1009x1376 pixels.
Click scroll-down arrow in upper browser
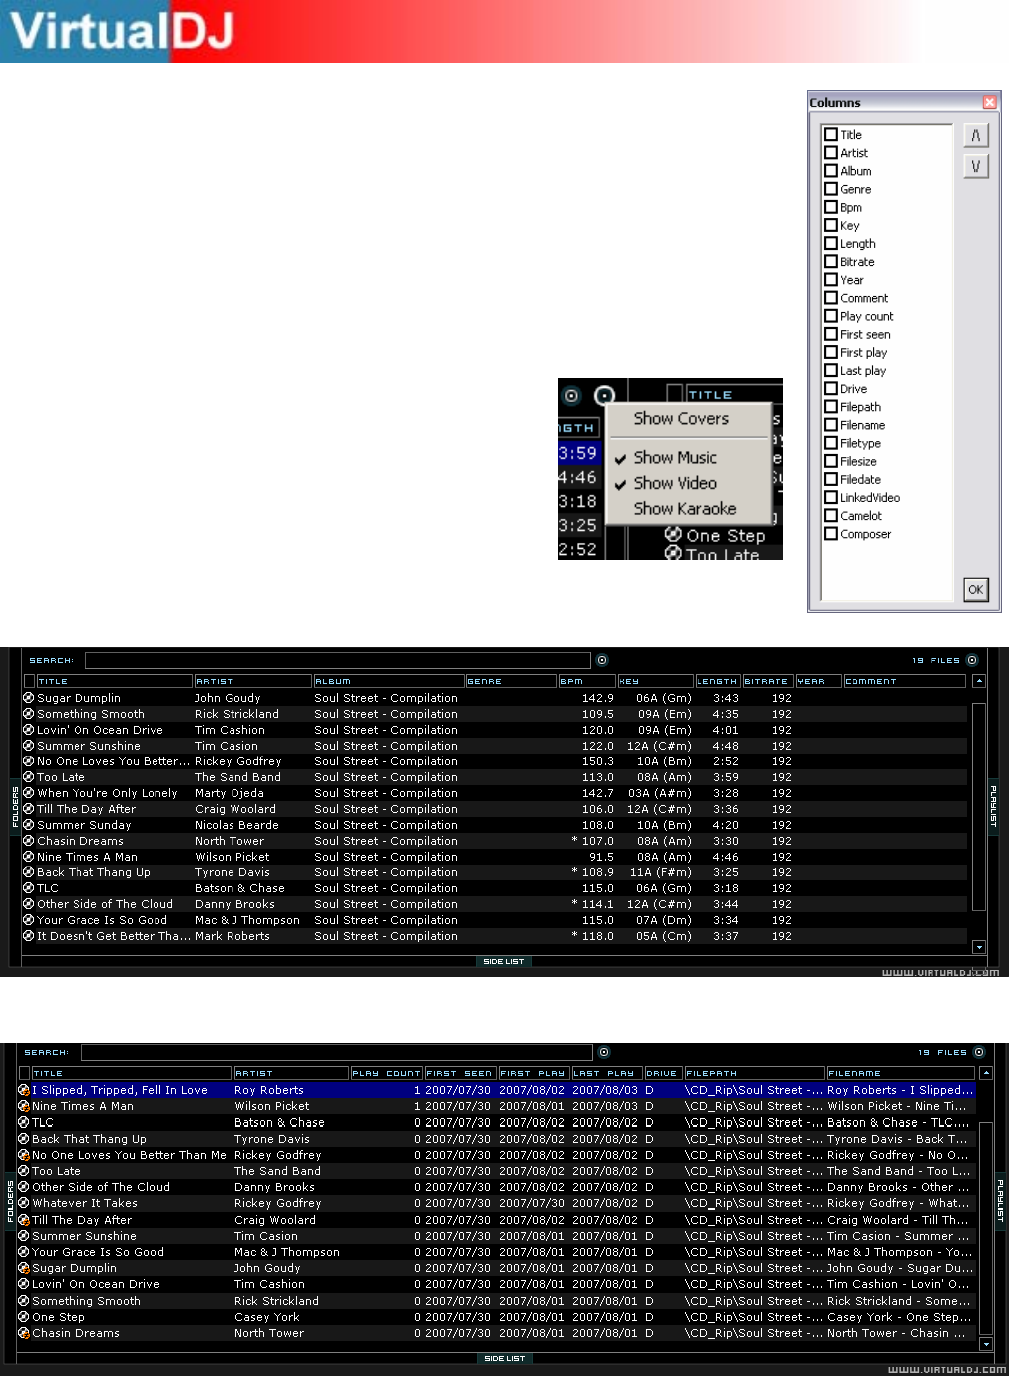[979, 947]
